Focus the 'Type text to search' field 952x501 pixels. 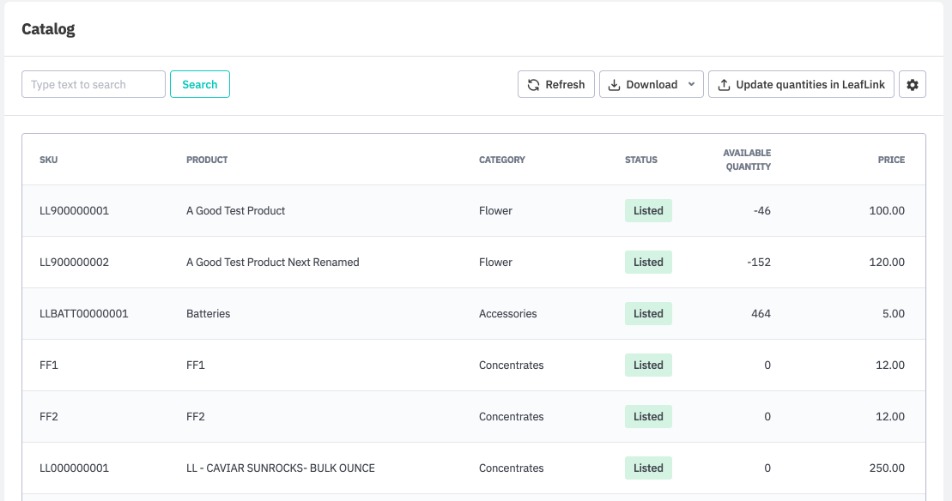pos(94,85)
